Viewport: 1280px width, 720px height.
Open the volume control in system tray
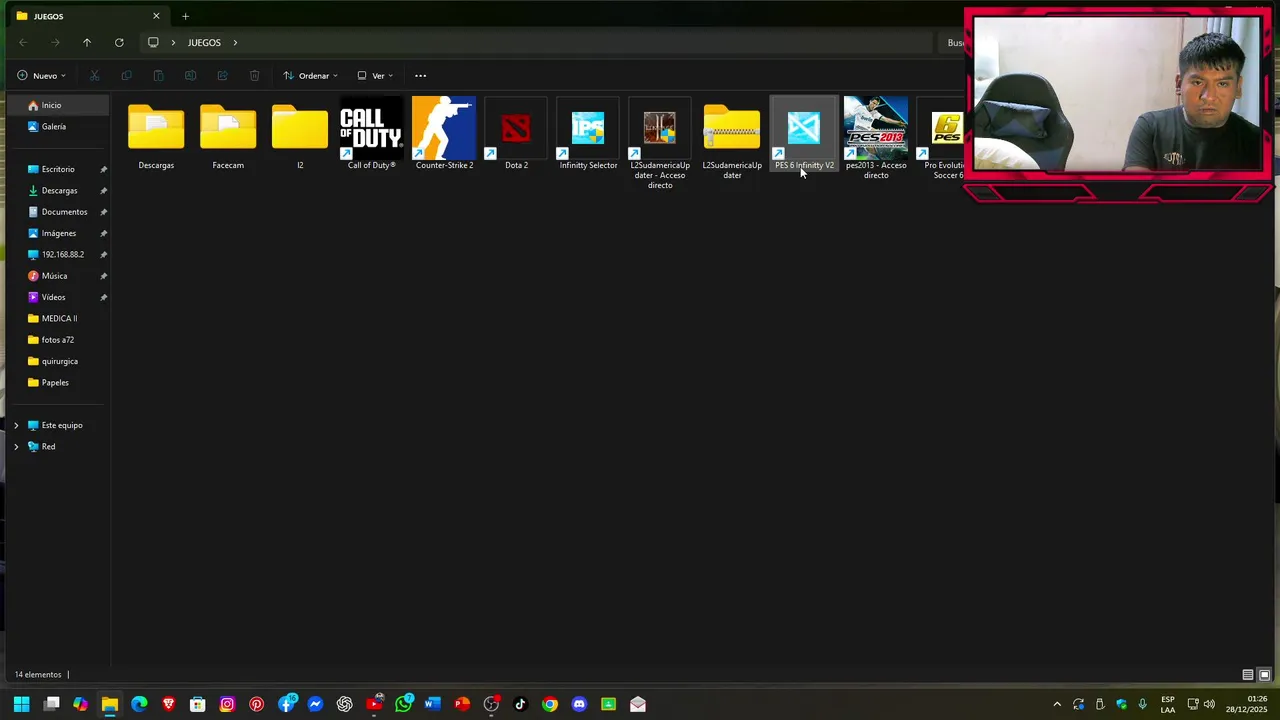coord(1210,704)
